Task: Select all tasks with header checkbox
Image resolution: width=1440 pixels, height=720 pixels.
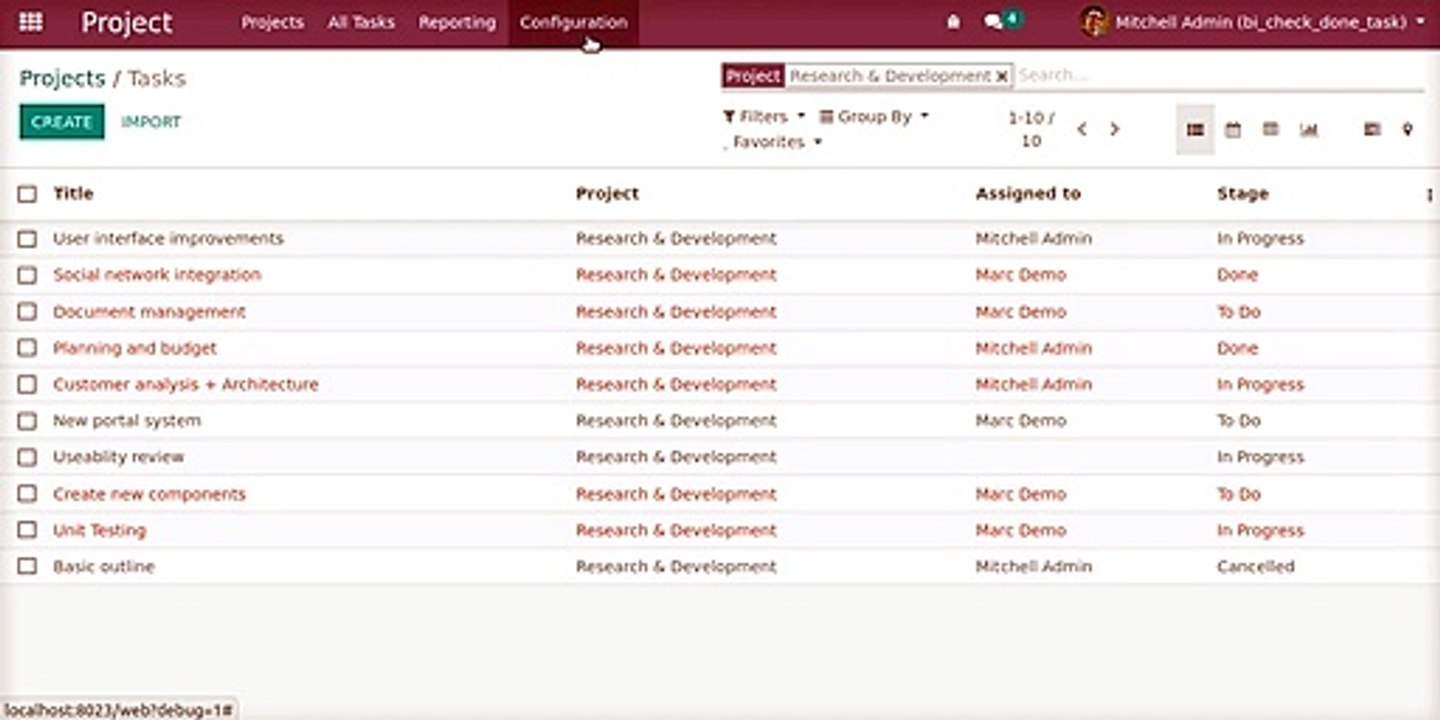Action: pos(27,194)
